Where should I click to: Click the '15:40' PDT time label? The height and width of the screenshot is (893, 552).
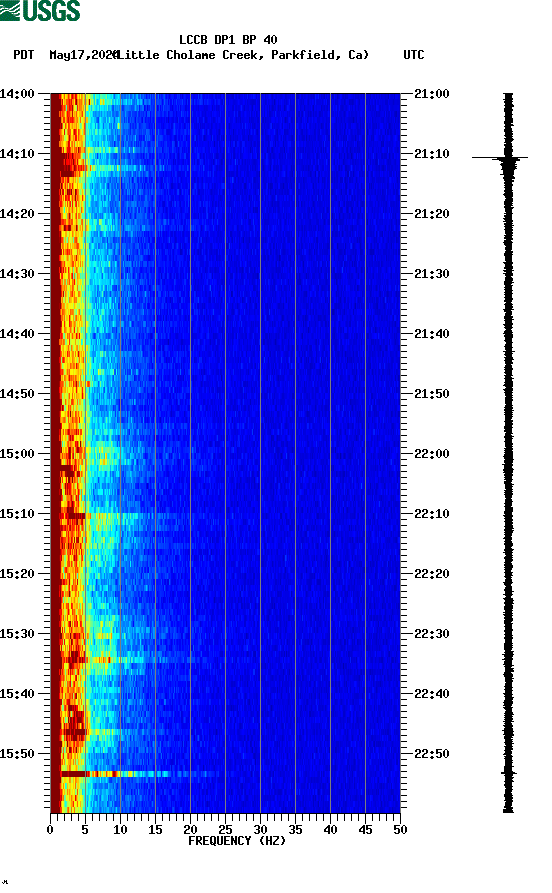[17, 694]
